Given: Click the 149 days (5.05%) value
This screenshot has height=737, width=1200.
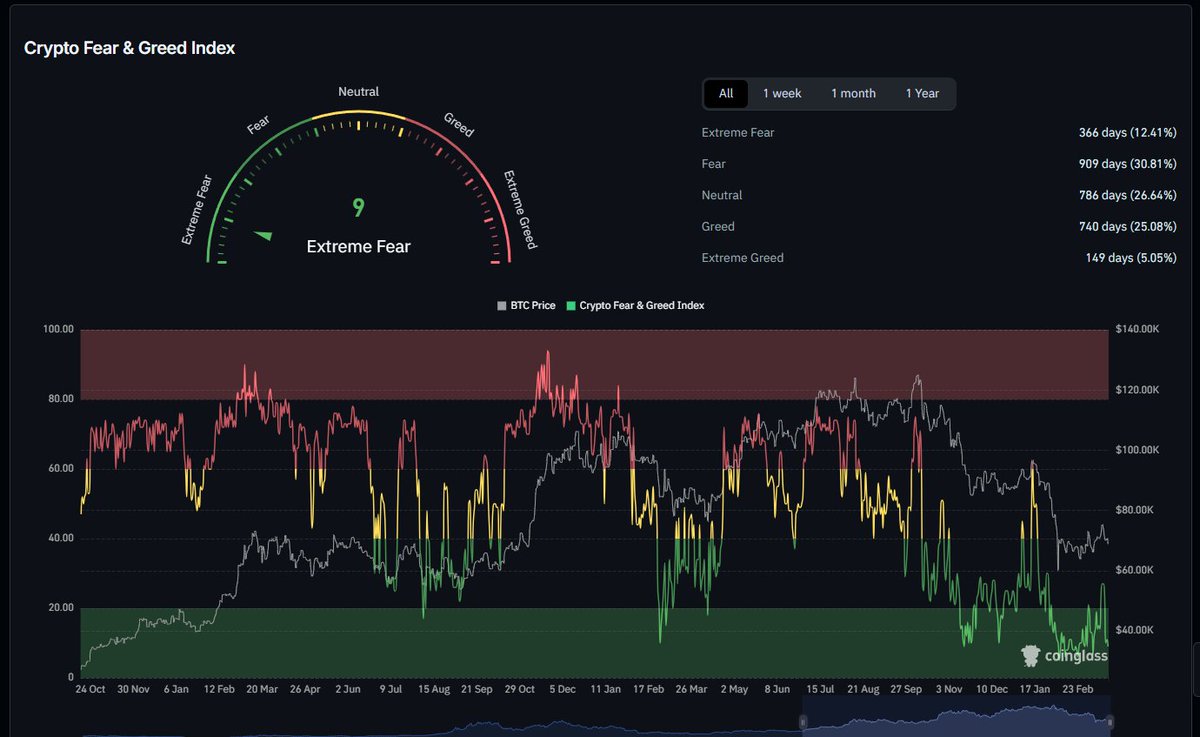Looking at the screenshot, I should tap(1130, 258).
